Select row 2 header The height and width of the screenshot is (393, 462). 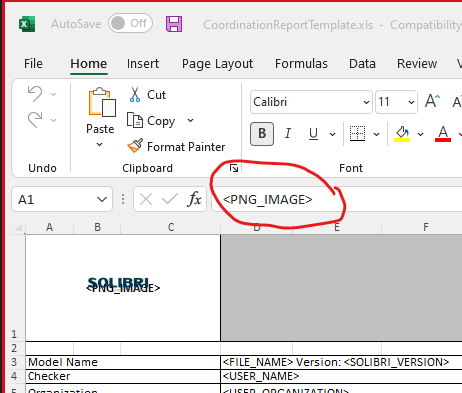(14, 348)
